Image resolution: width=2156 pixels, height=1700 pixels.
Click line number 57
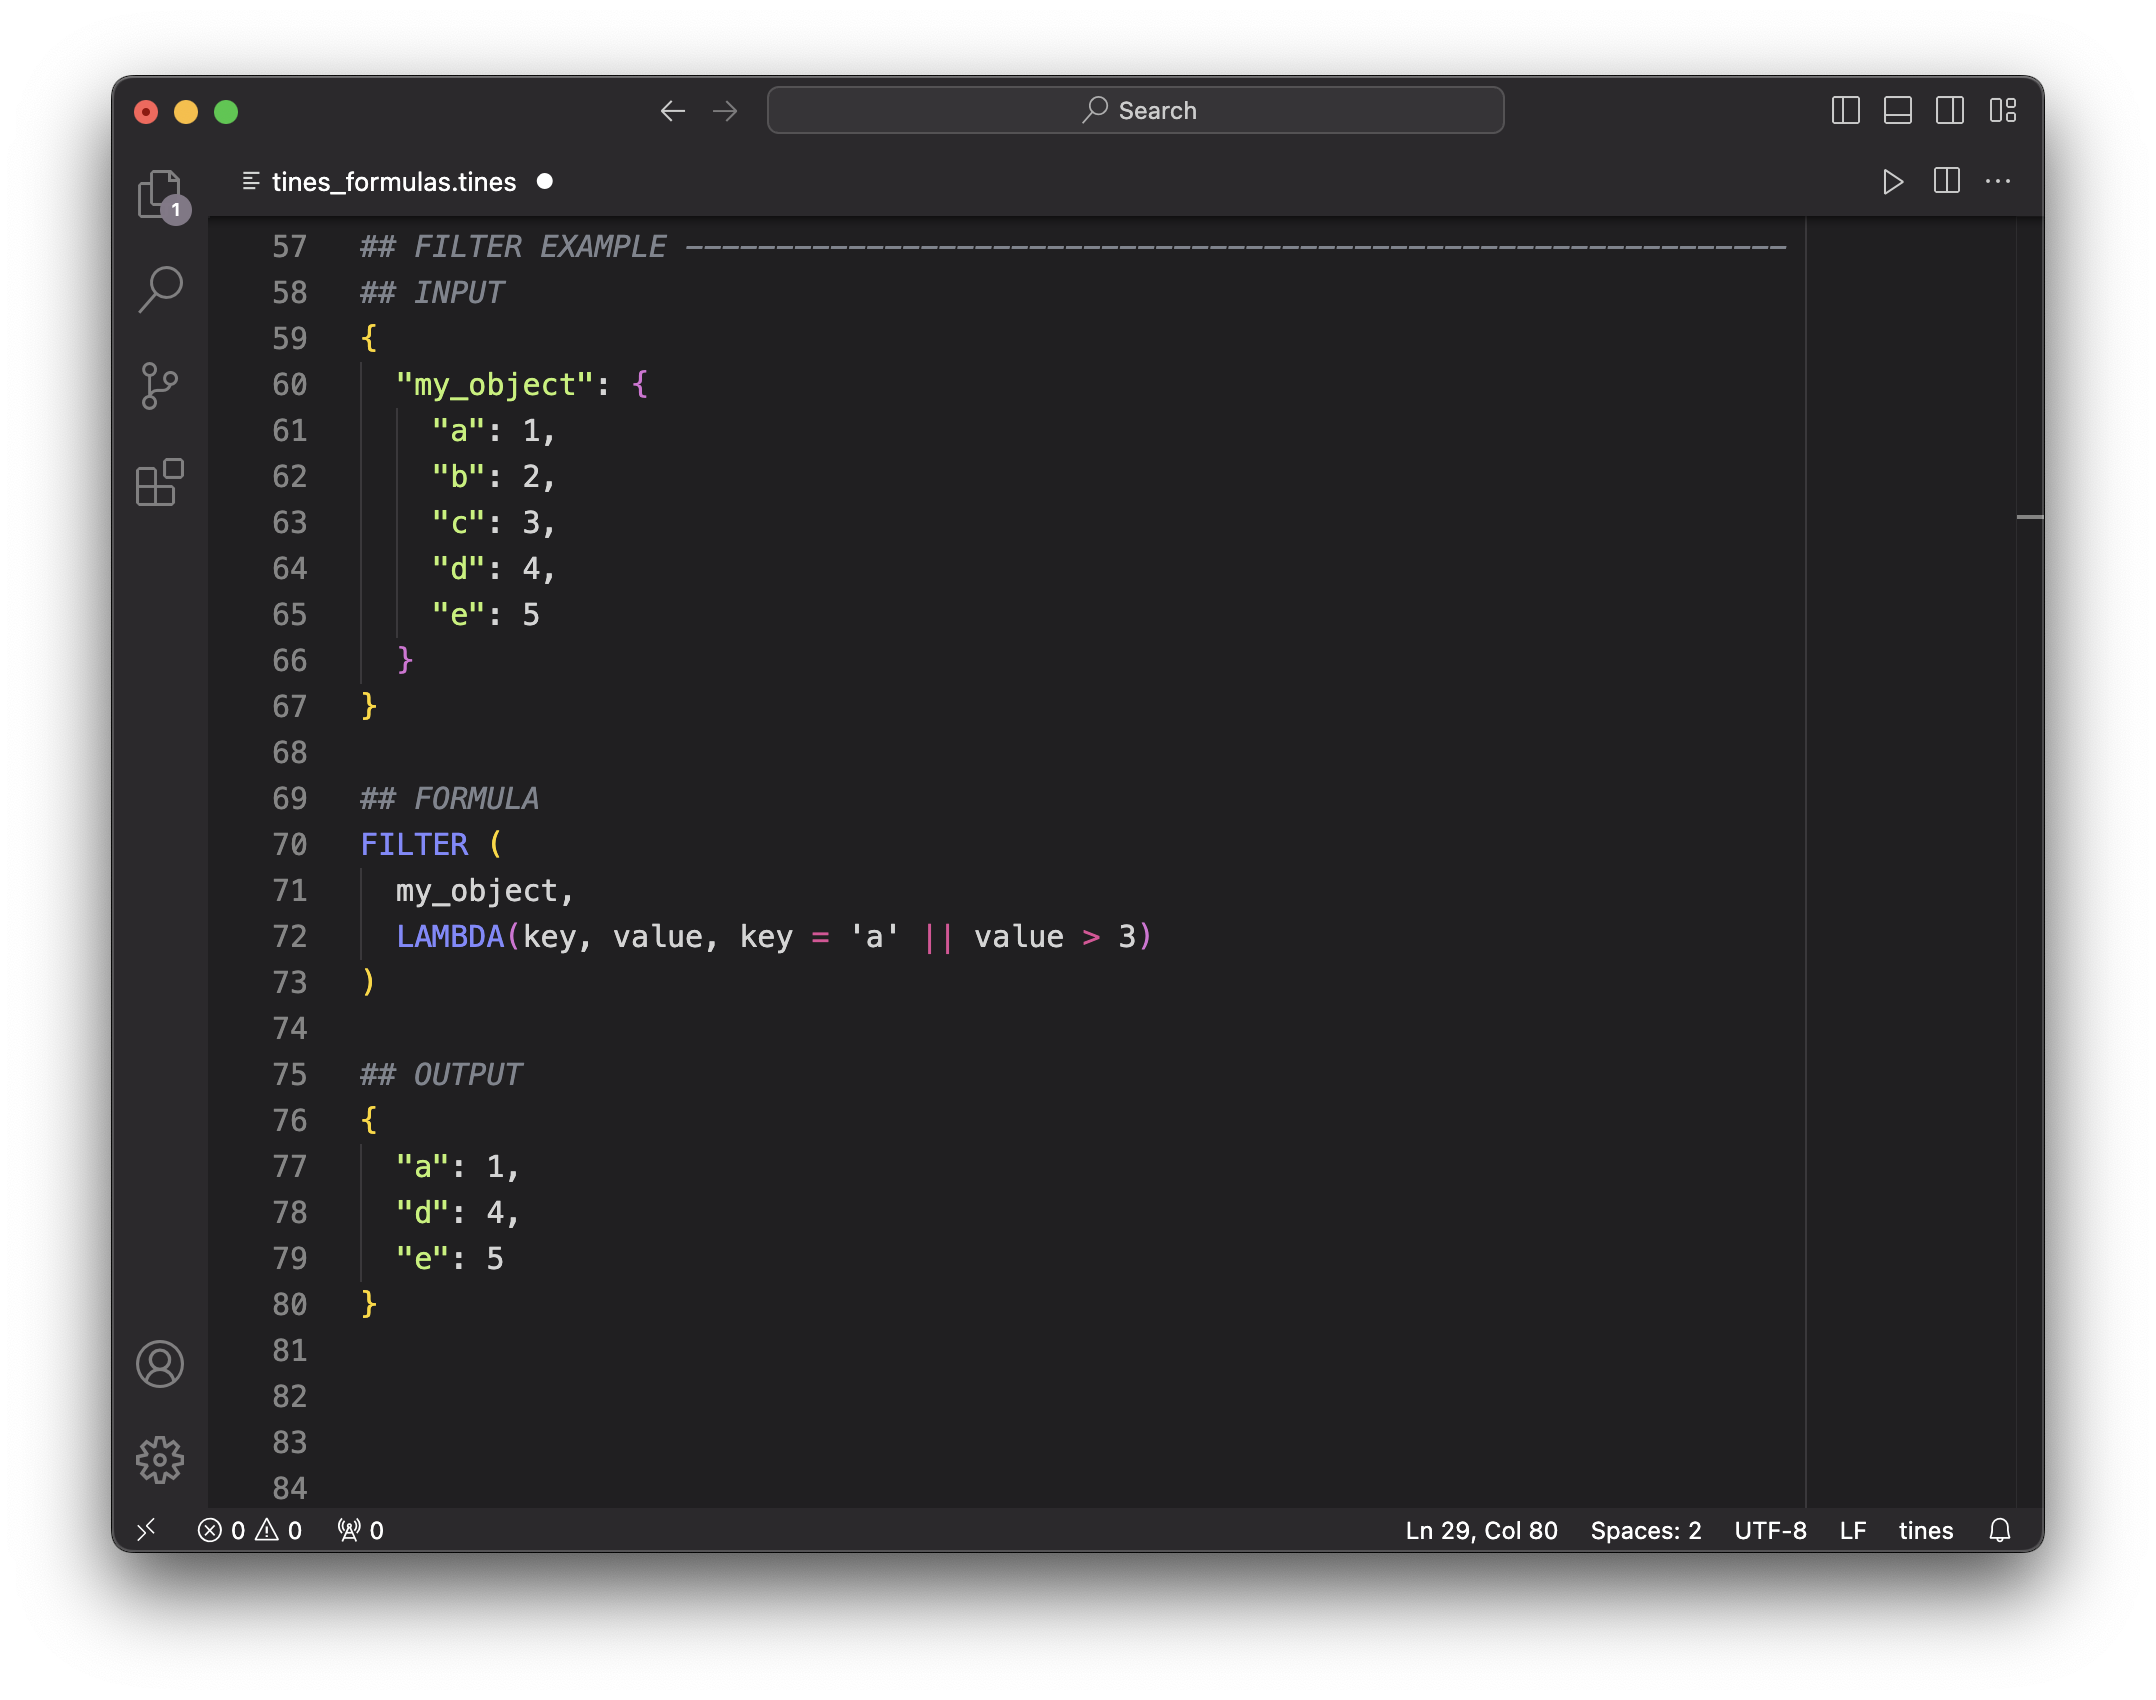coord(289,247)
